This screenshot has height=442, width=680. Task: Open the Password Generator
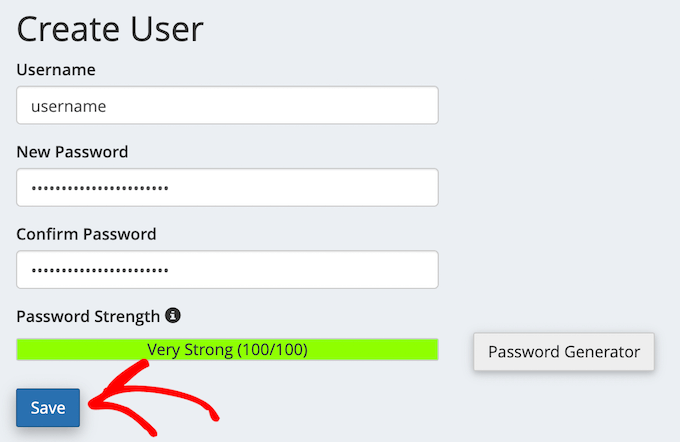(x=563, y=351)
